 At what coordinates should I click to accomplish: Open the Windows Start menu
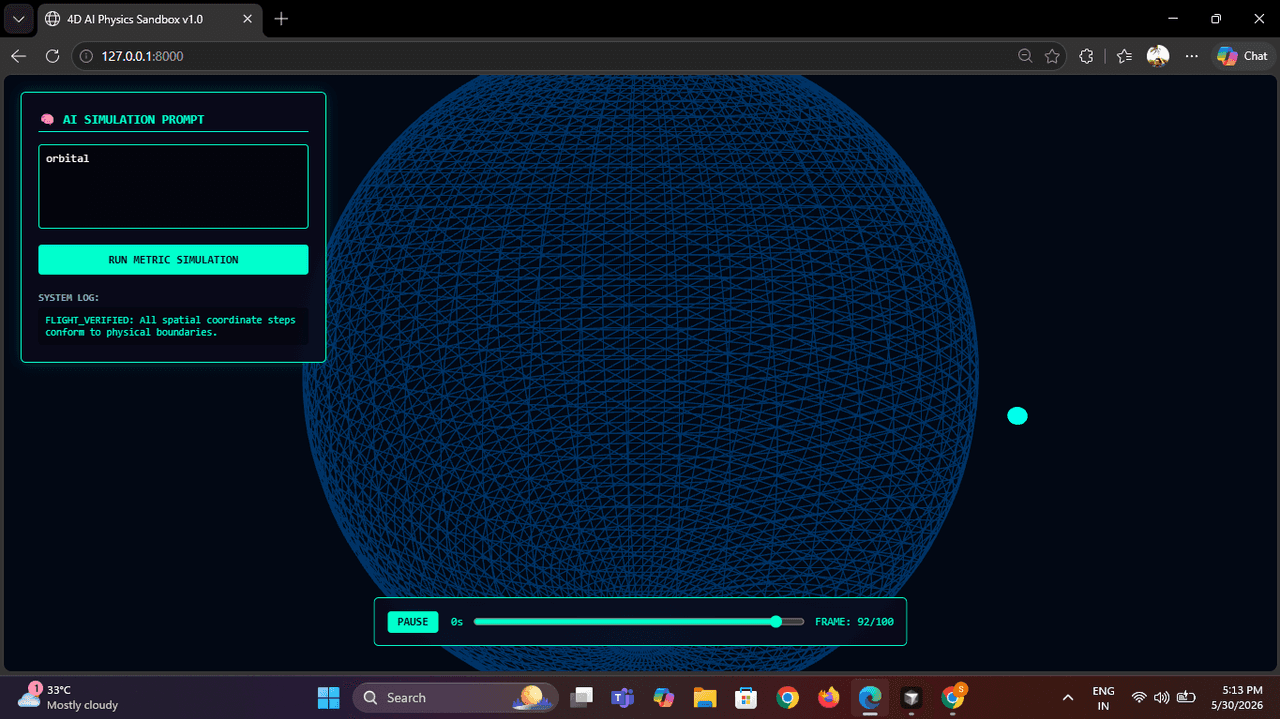[x=328, y=697]
